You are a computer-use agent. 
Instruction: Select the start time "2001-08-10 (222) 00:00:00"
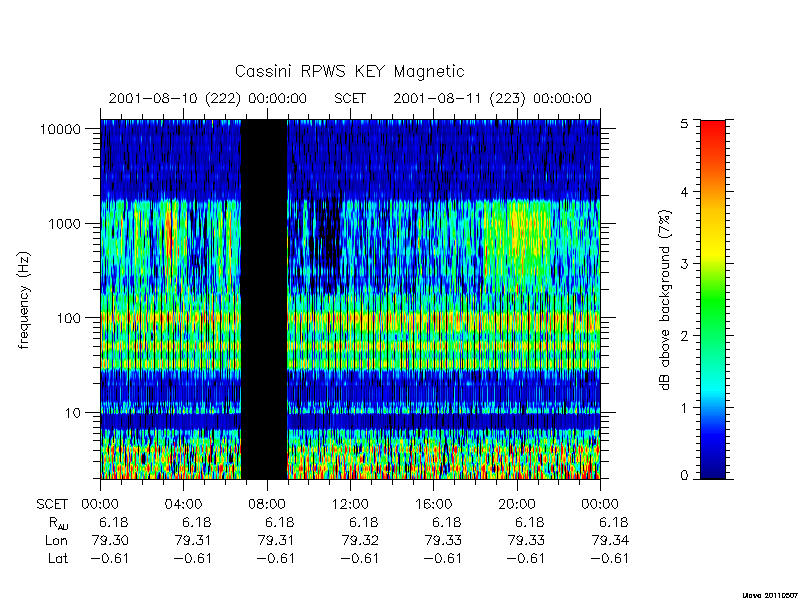click(x=208, y=98)
